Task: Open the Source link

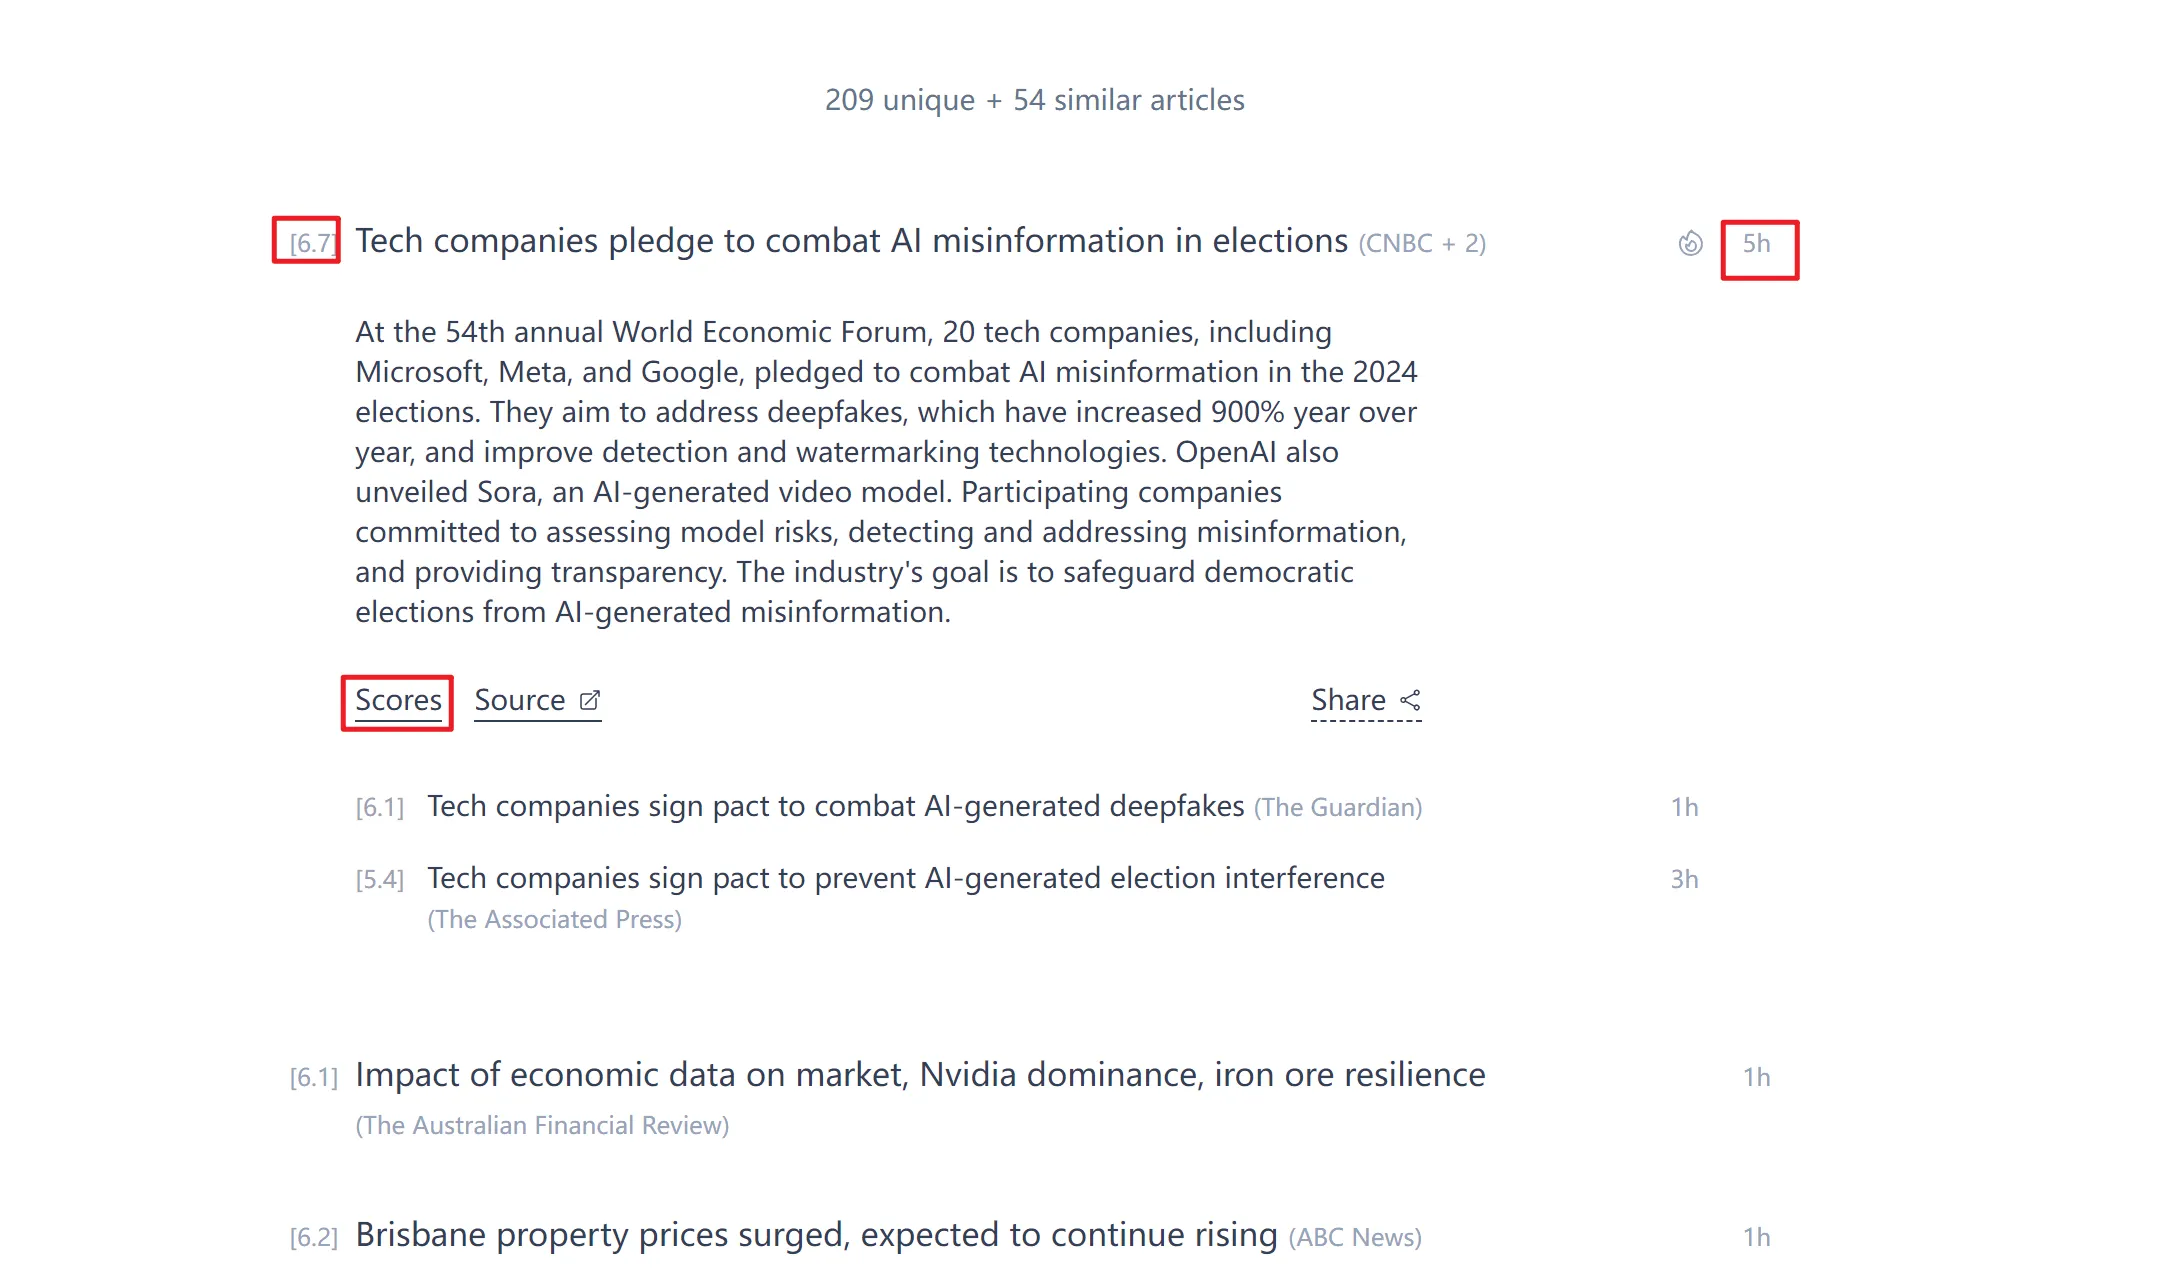Action: pos(520,700)
